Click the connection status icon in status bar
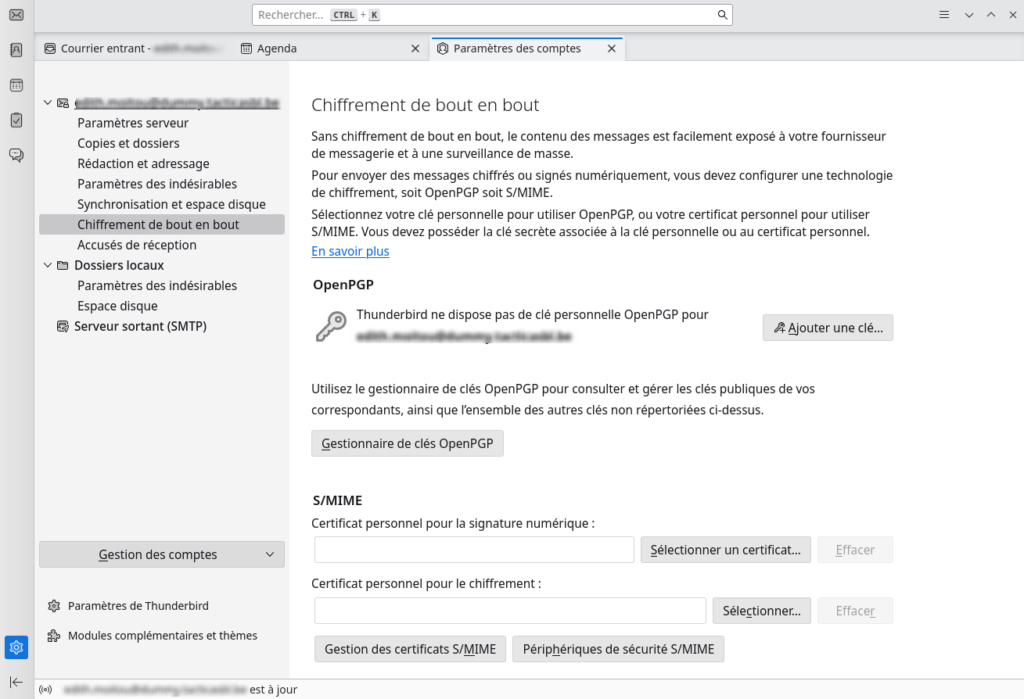Image resolution: width=1024 pixels, height=699 pixels. (45, 689)
